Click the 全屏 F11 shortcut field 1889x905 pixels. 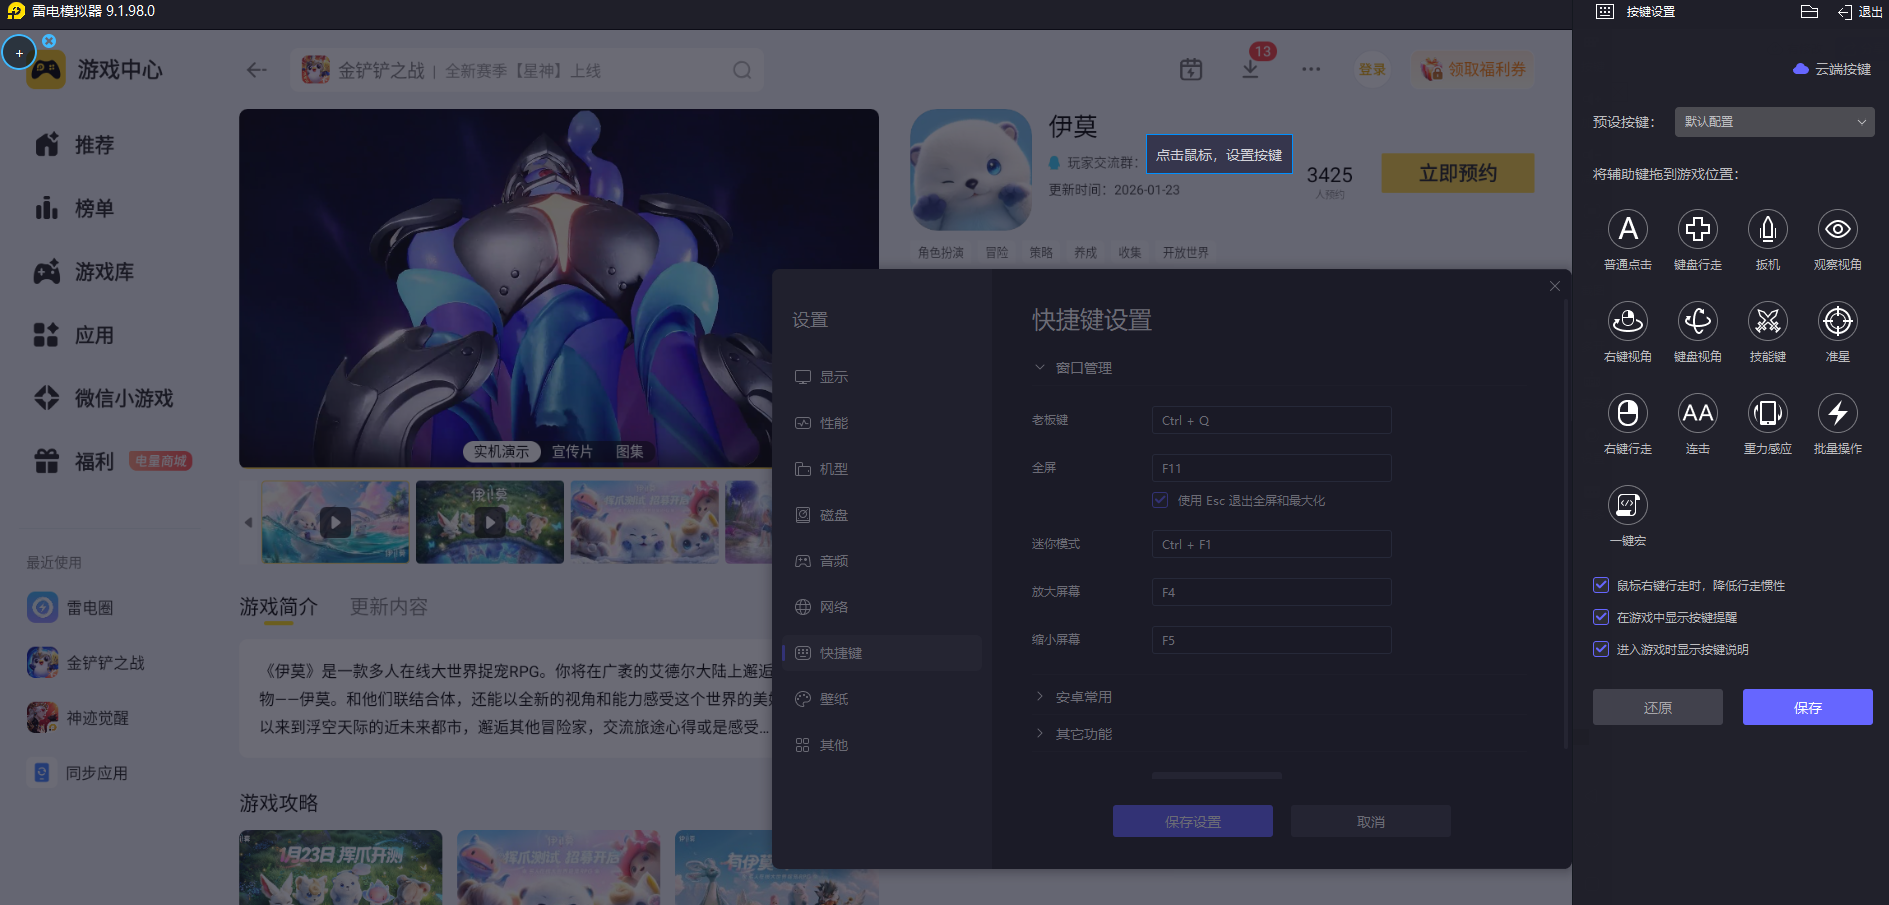(1271, 468)
